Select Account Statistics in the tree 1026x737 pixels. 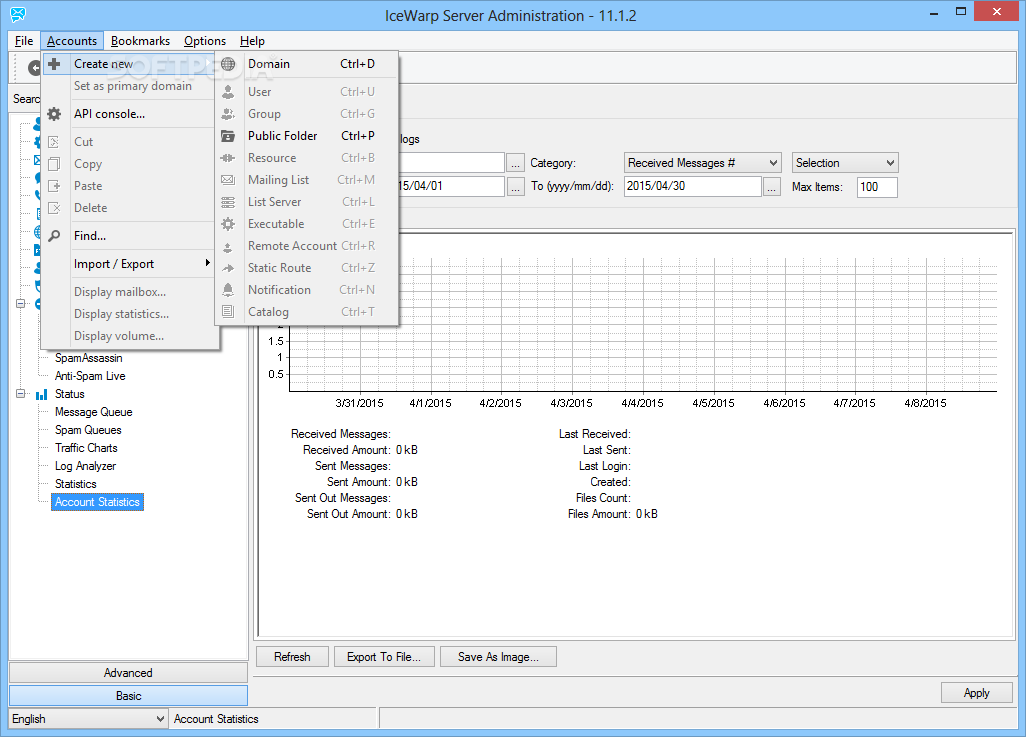tap(97, 502)
